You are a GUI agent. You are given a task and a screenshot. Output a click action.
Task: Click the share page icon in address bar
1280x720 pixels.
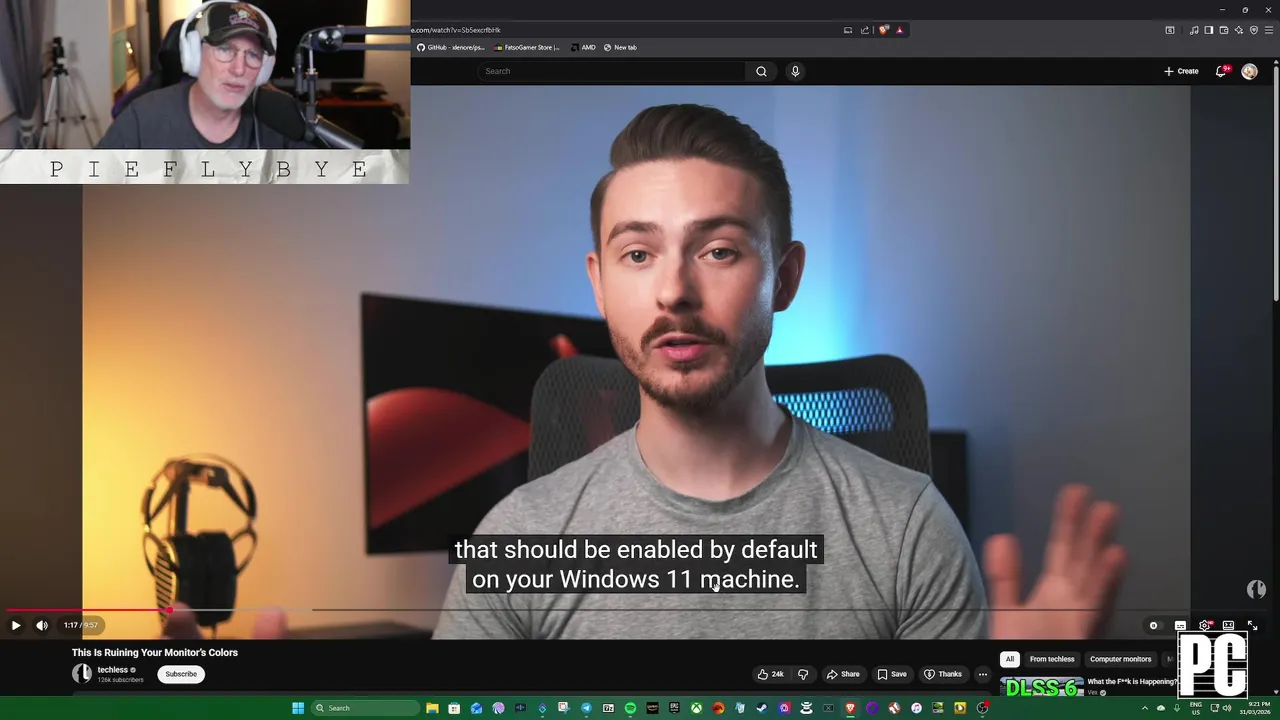(x=865, y=30)
